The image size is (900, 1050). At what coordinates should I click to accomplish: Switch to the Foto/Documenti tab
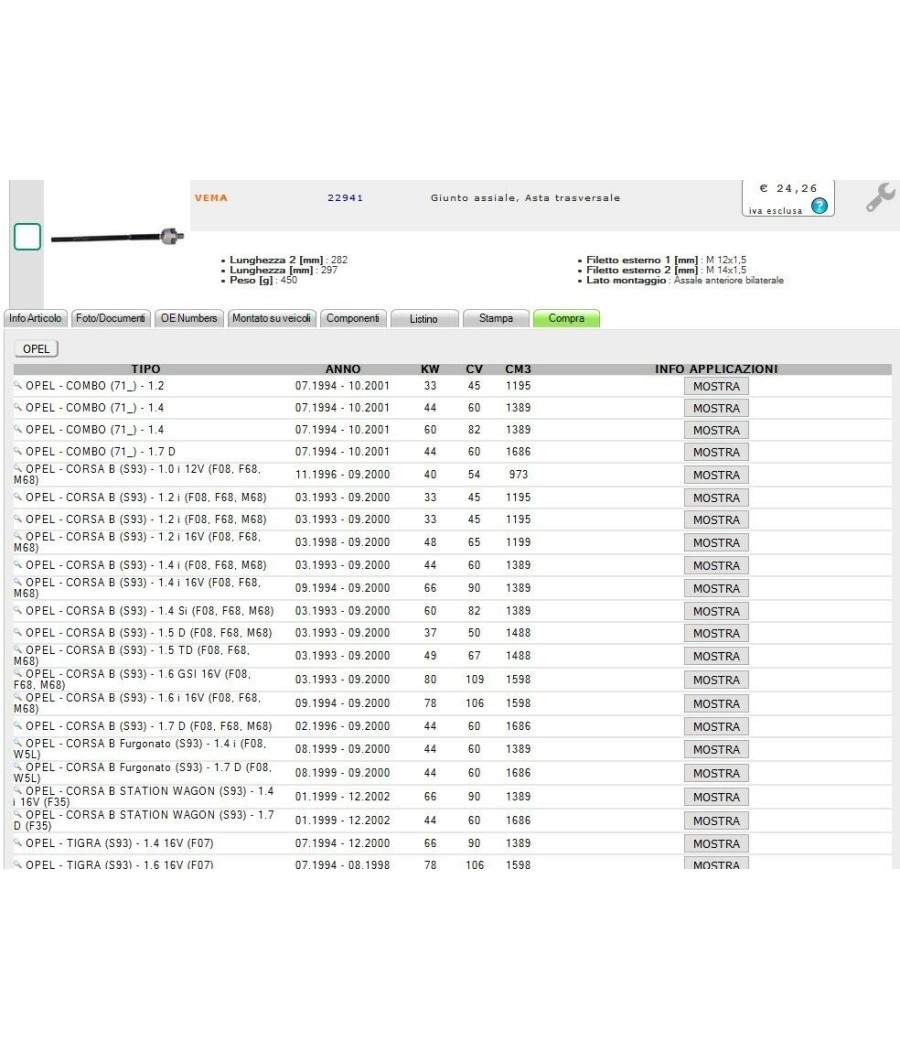click(110, 319)
